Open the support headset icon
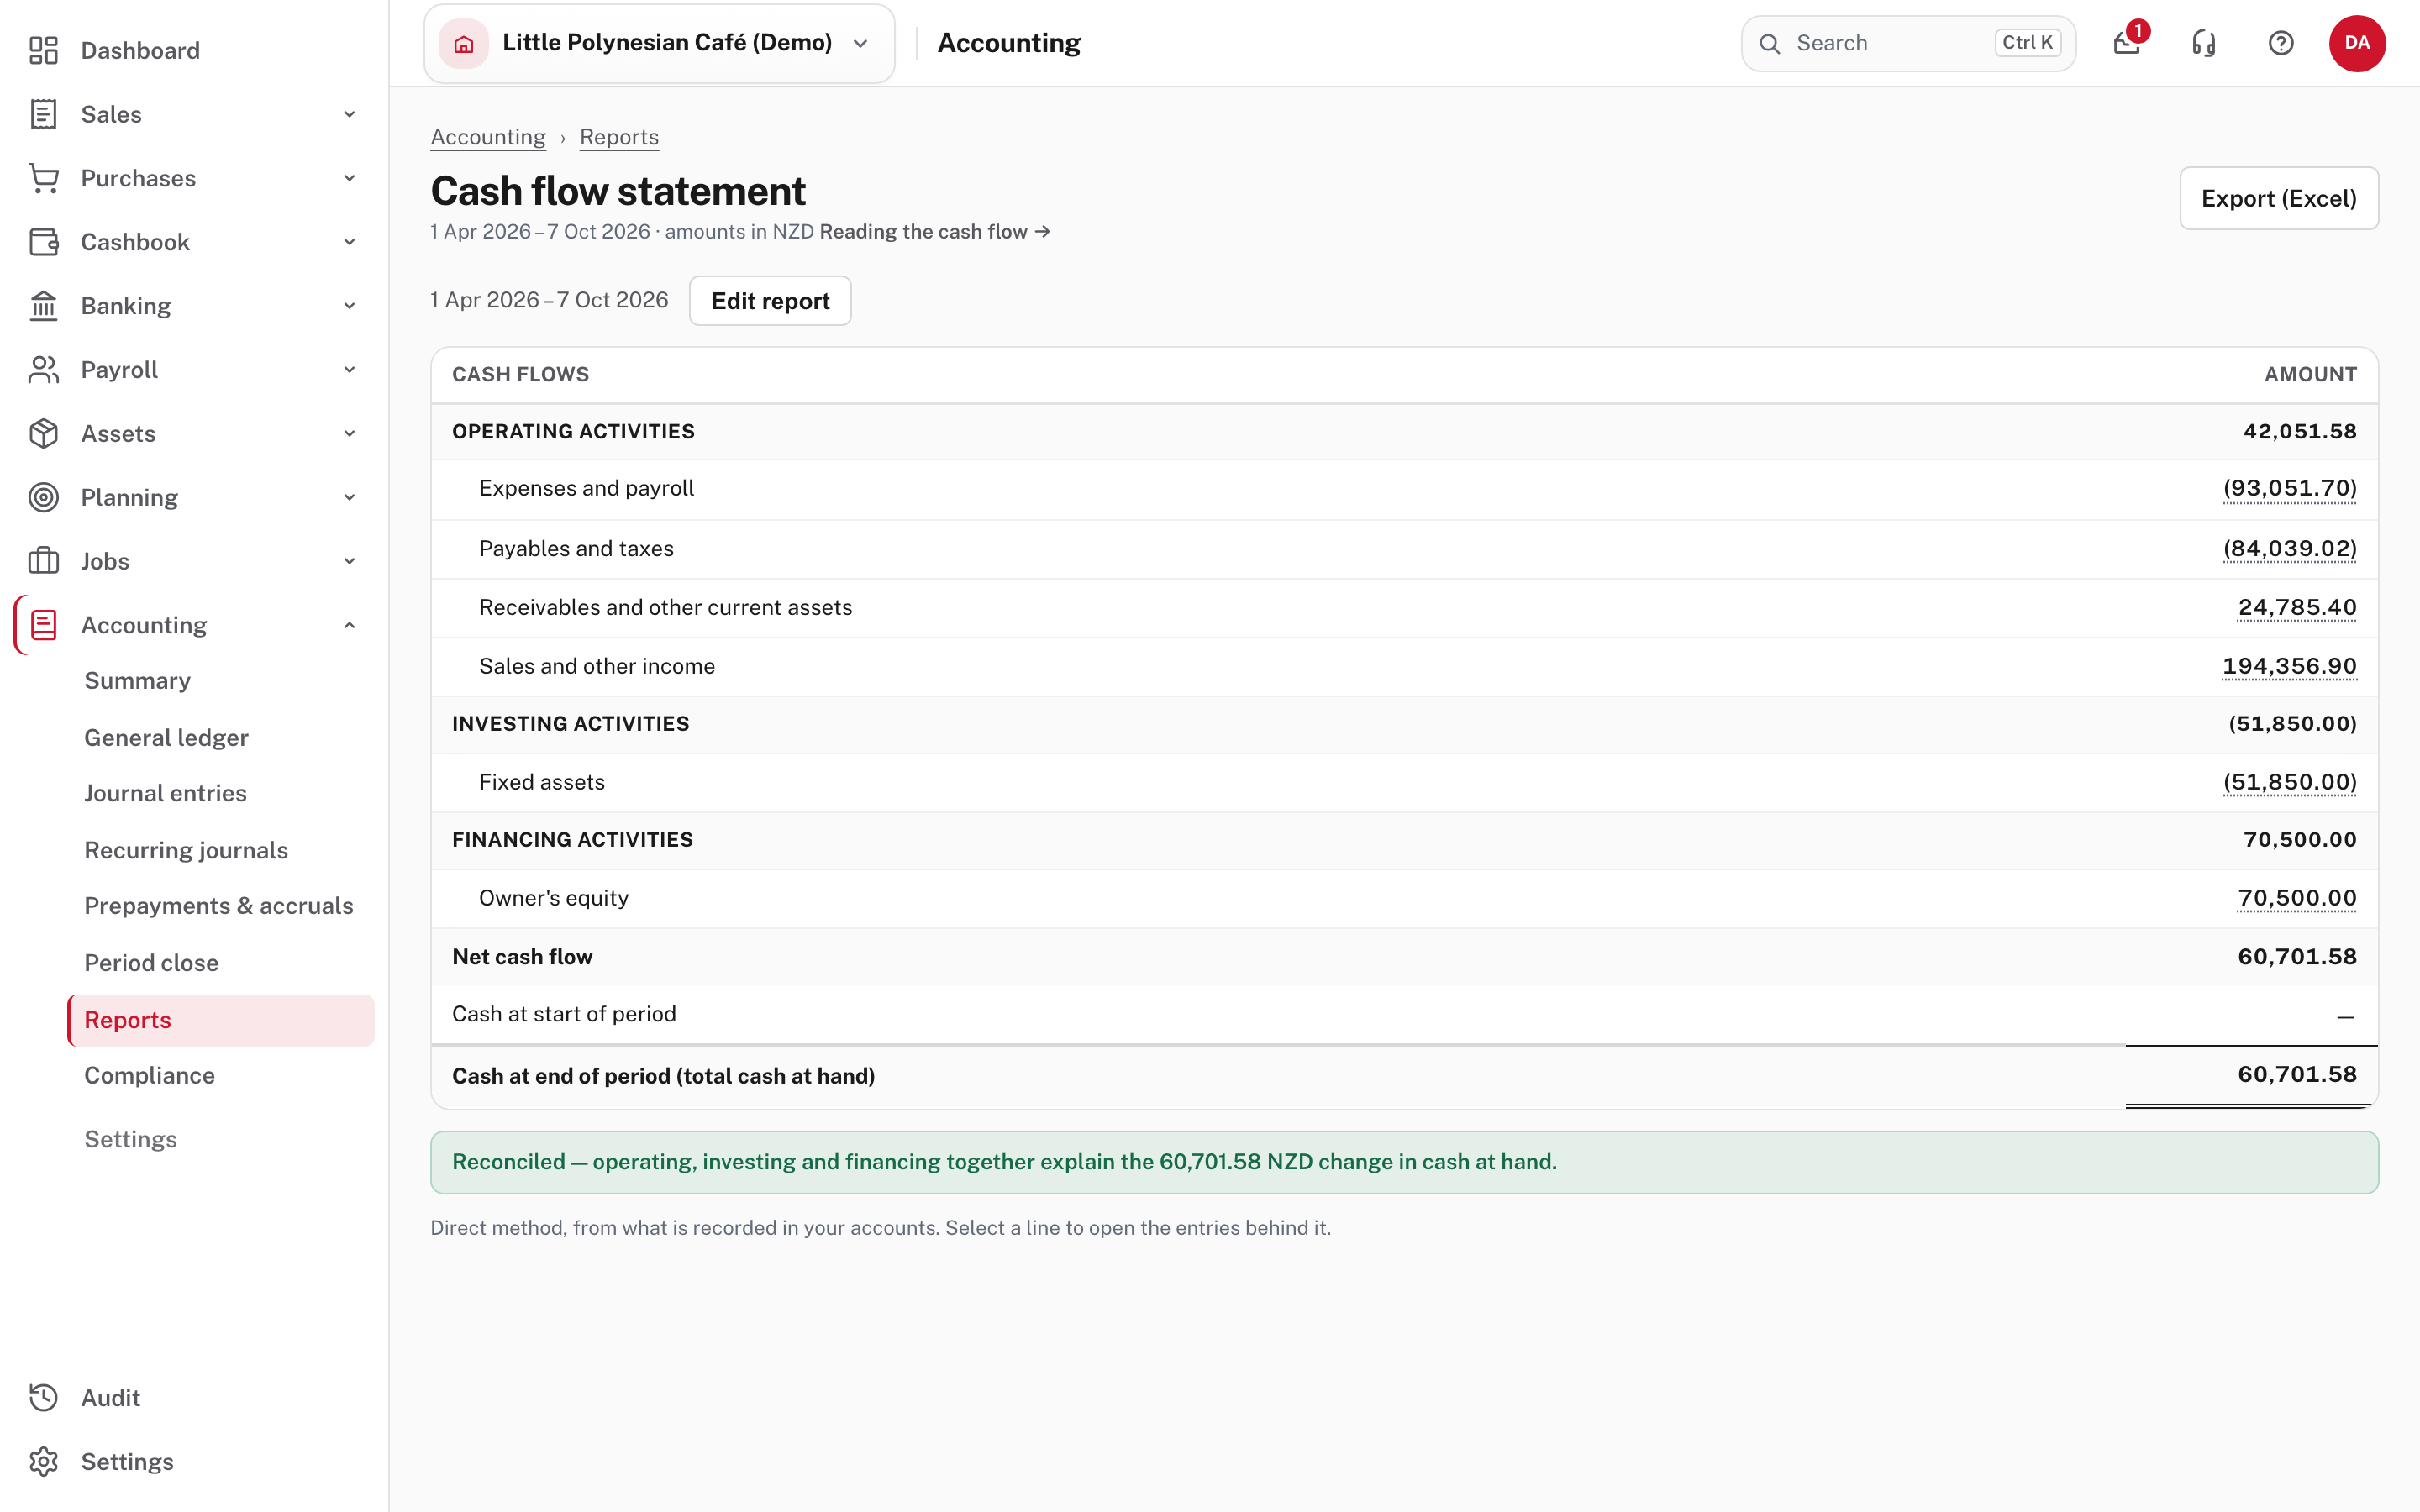This screenshot has height=1512, width=2420. click(2204, 43)
